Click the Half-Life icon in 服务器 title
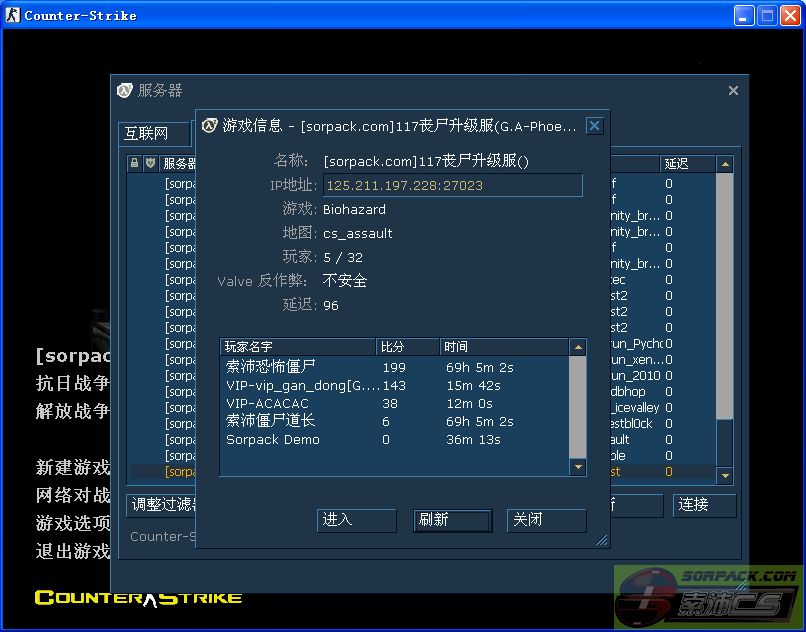The height and width of the screenshot is (632, 806). tap(124, 90)
